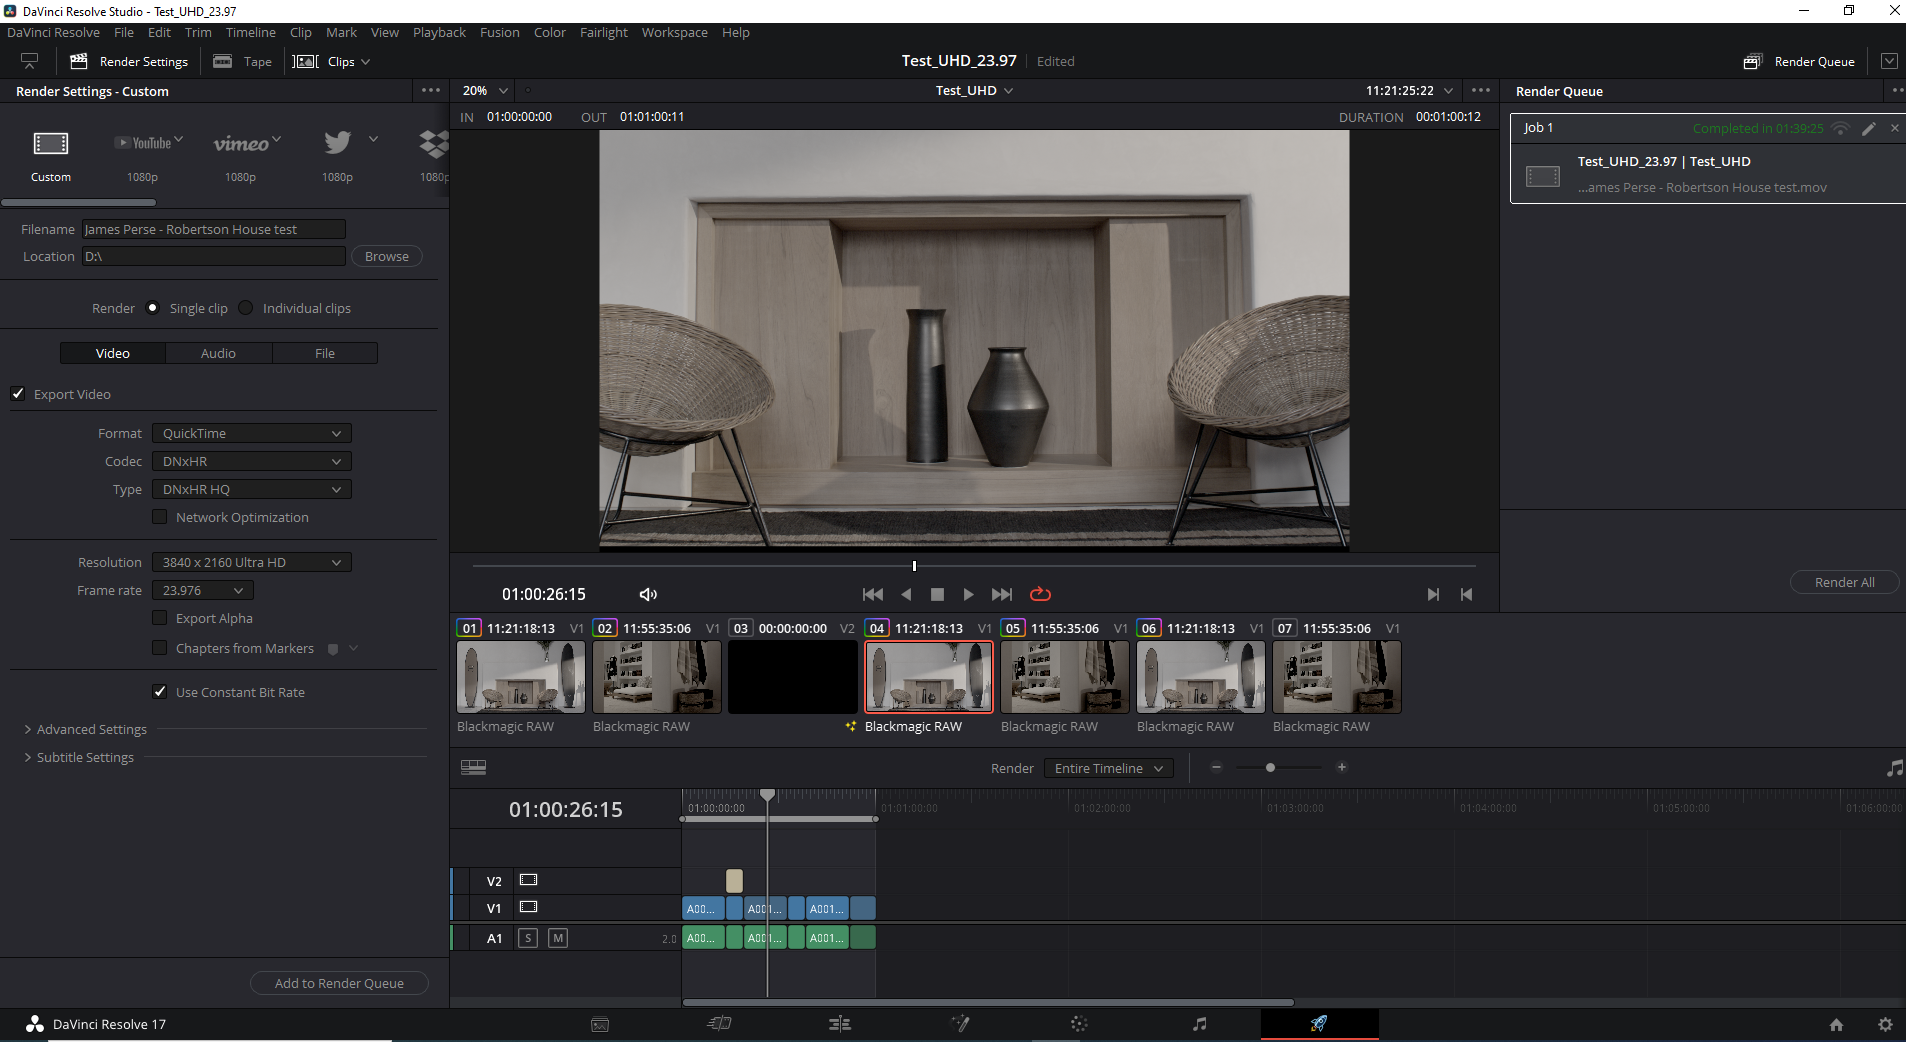Stop playback in viewer
1906x1042 pixels.
[x=937, y=594]
